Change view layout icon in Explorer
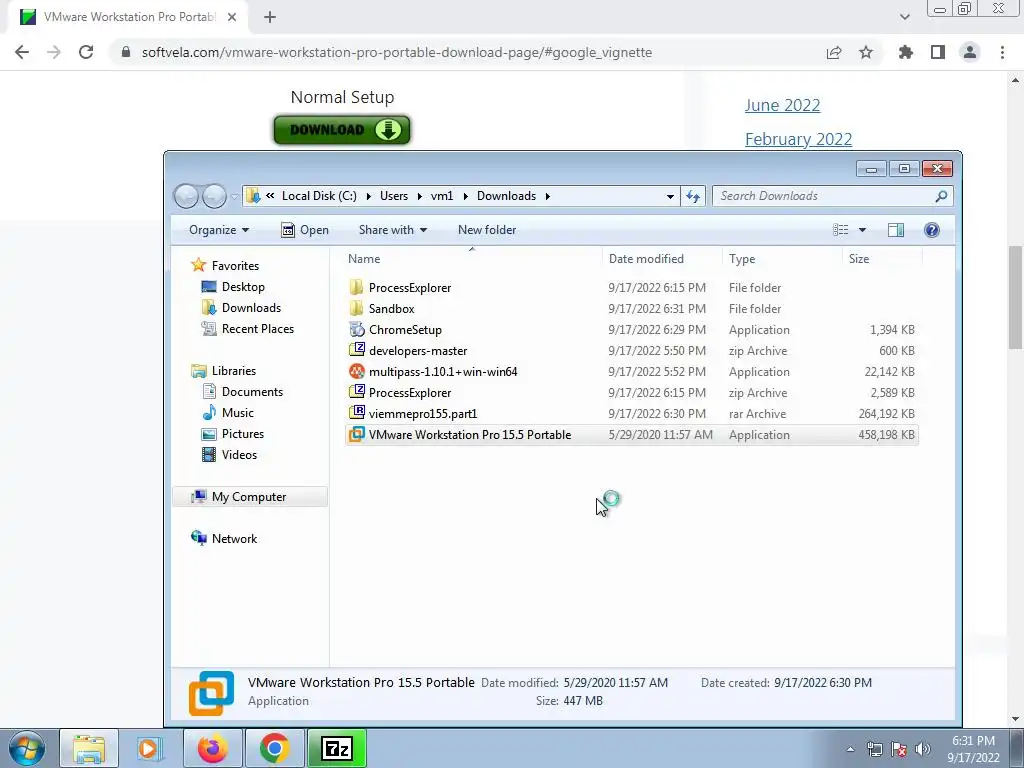 coord(840,230)
